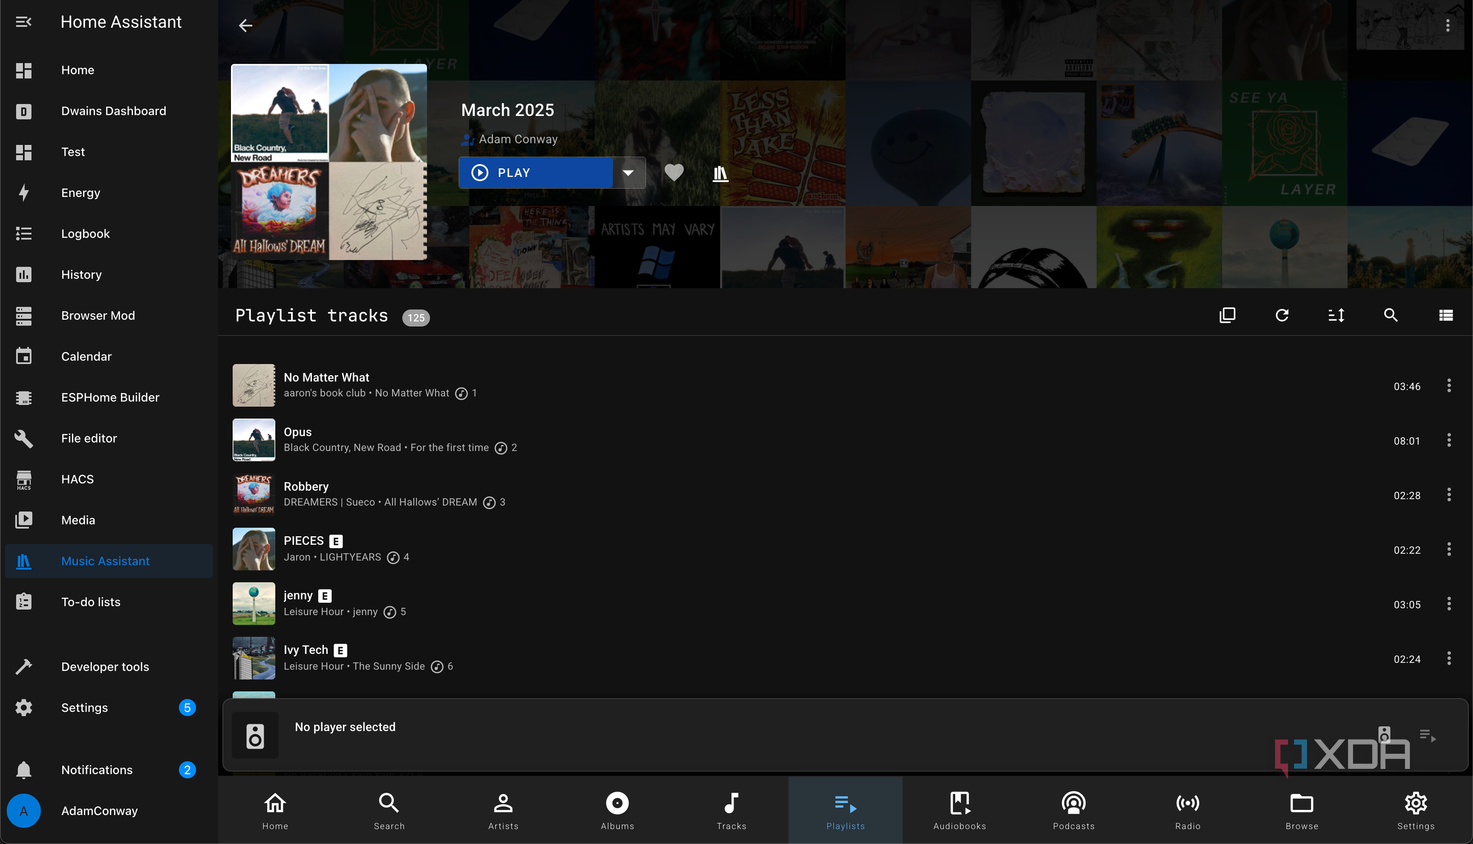Switch to Radio tab
Viewport: 1473px width, 844px height.
tap(1187, 810)
